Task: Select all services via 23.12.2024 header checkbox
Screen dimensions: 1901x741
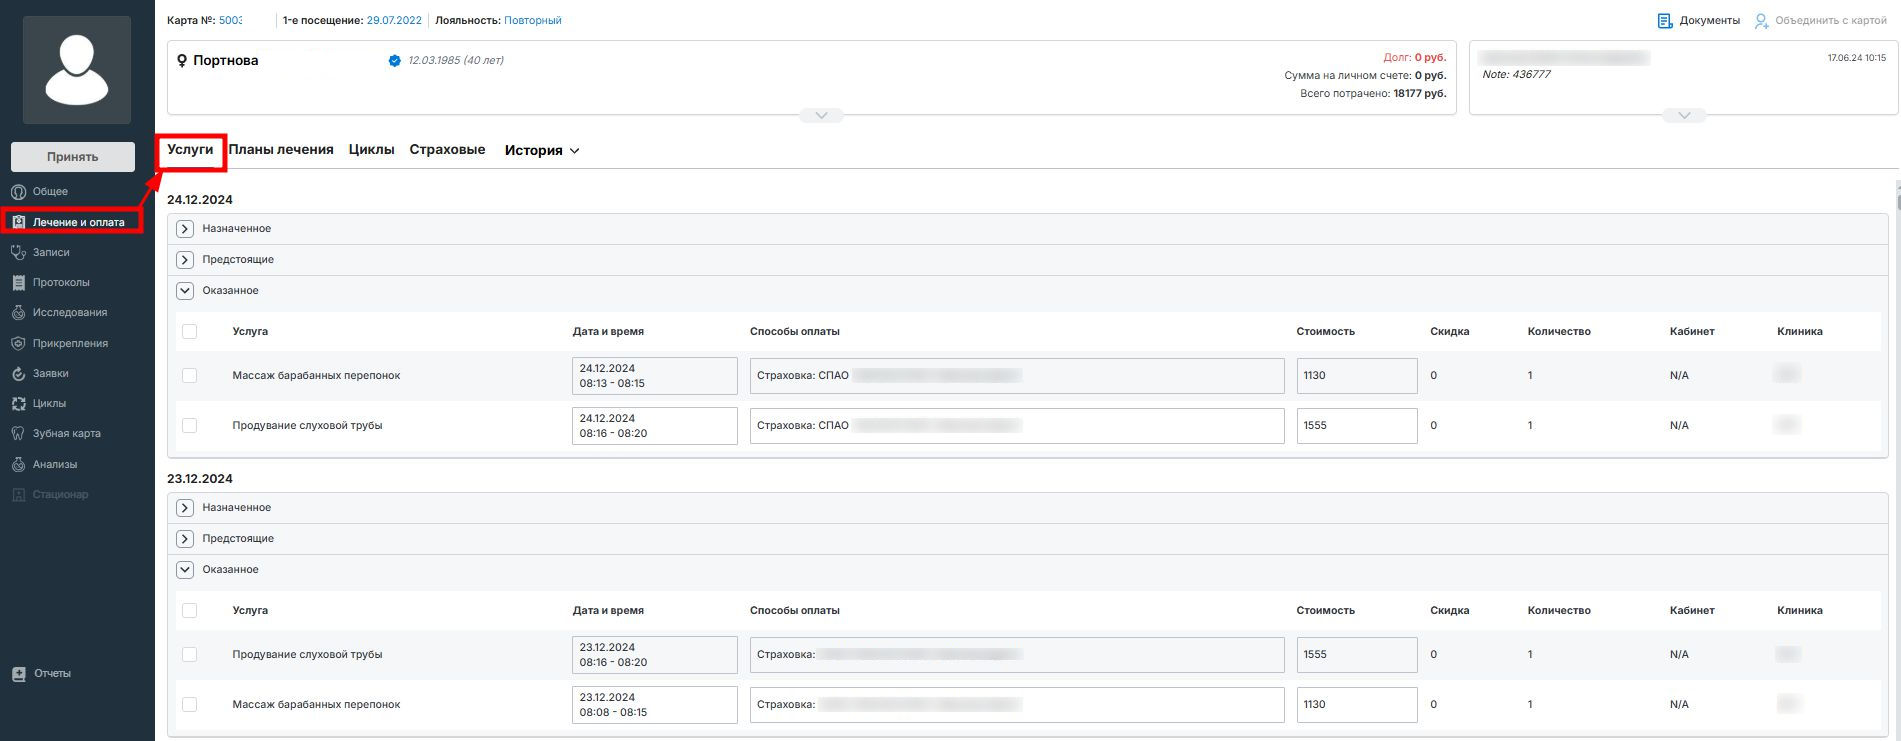Action: coord(190,611)
